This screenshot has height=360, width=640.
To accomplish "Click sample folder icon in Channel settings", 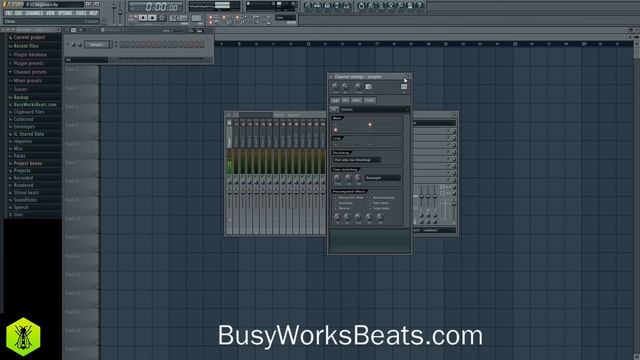I will (x=334, y=109).
